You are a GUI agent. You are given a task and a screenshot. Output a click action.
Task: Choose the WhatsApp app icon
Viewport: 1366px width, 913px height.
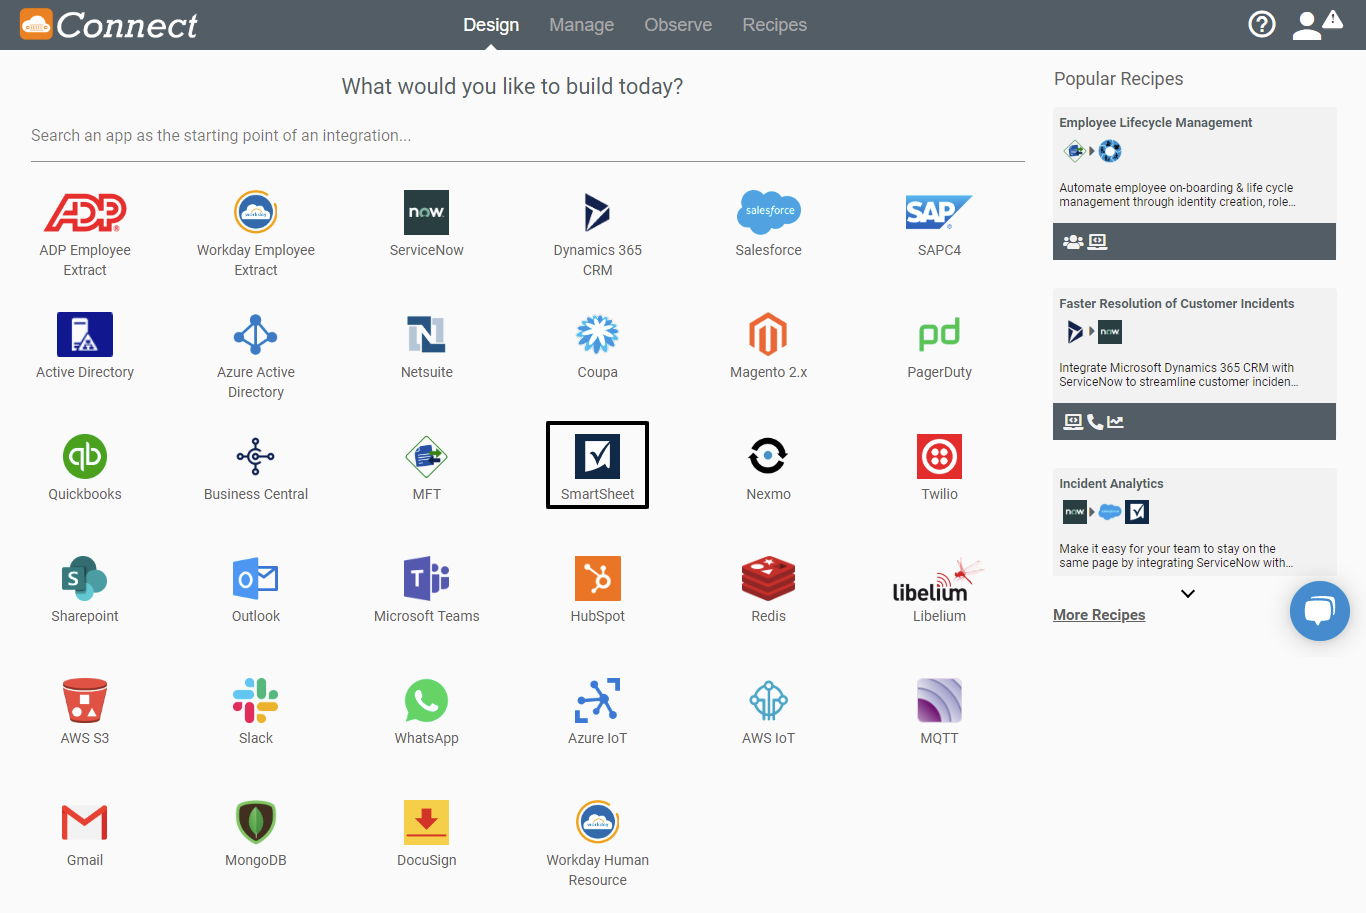tap(427, 700)
